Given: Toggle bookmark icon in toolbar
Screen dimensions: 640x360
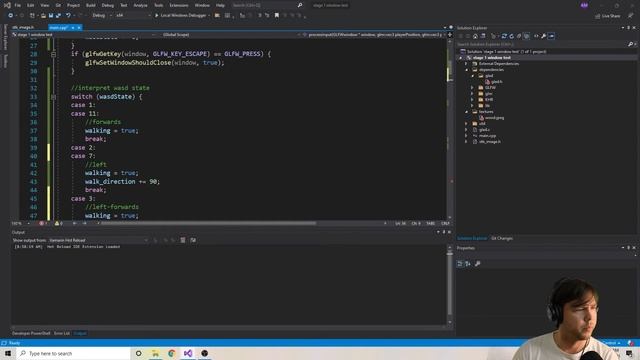Looking at the screenshot, I should click(x=277, y=16).
